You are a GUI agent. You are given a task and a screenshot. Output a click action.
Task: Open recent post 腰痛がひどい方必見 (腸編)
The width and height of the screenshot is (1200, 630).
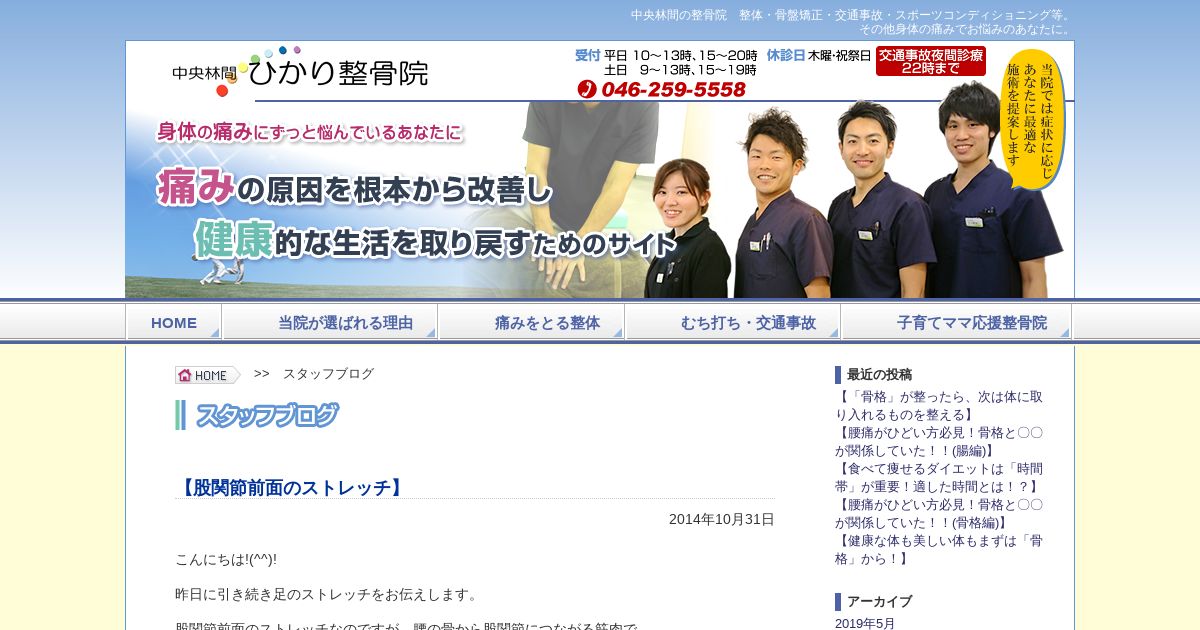pyautogui.click(x=939, y=441)
